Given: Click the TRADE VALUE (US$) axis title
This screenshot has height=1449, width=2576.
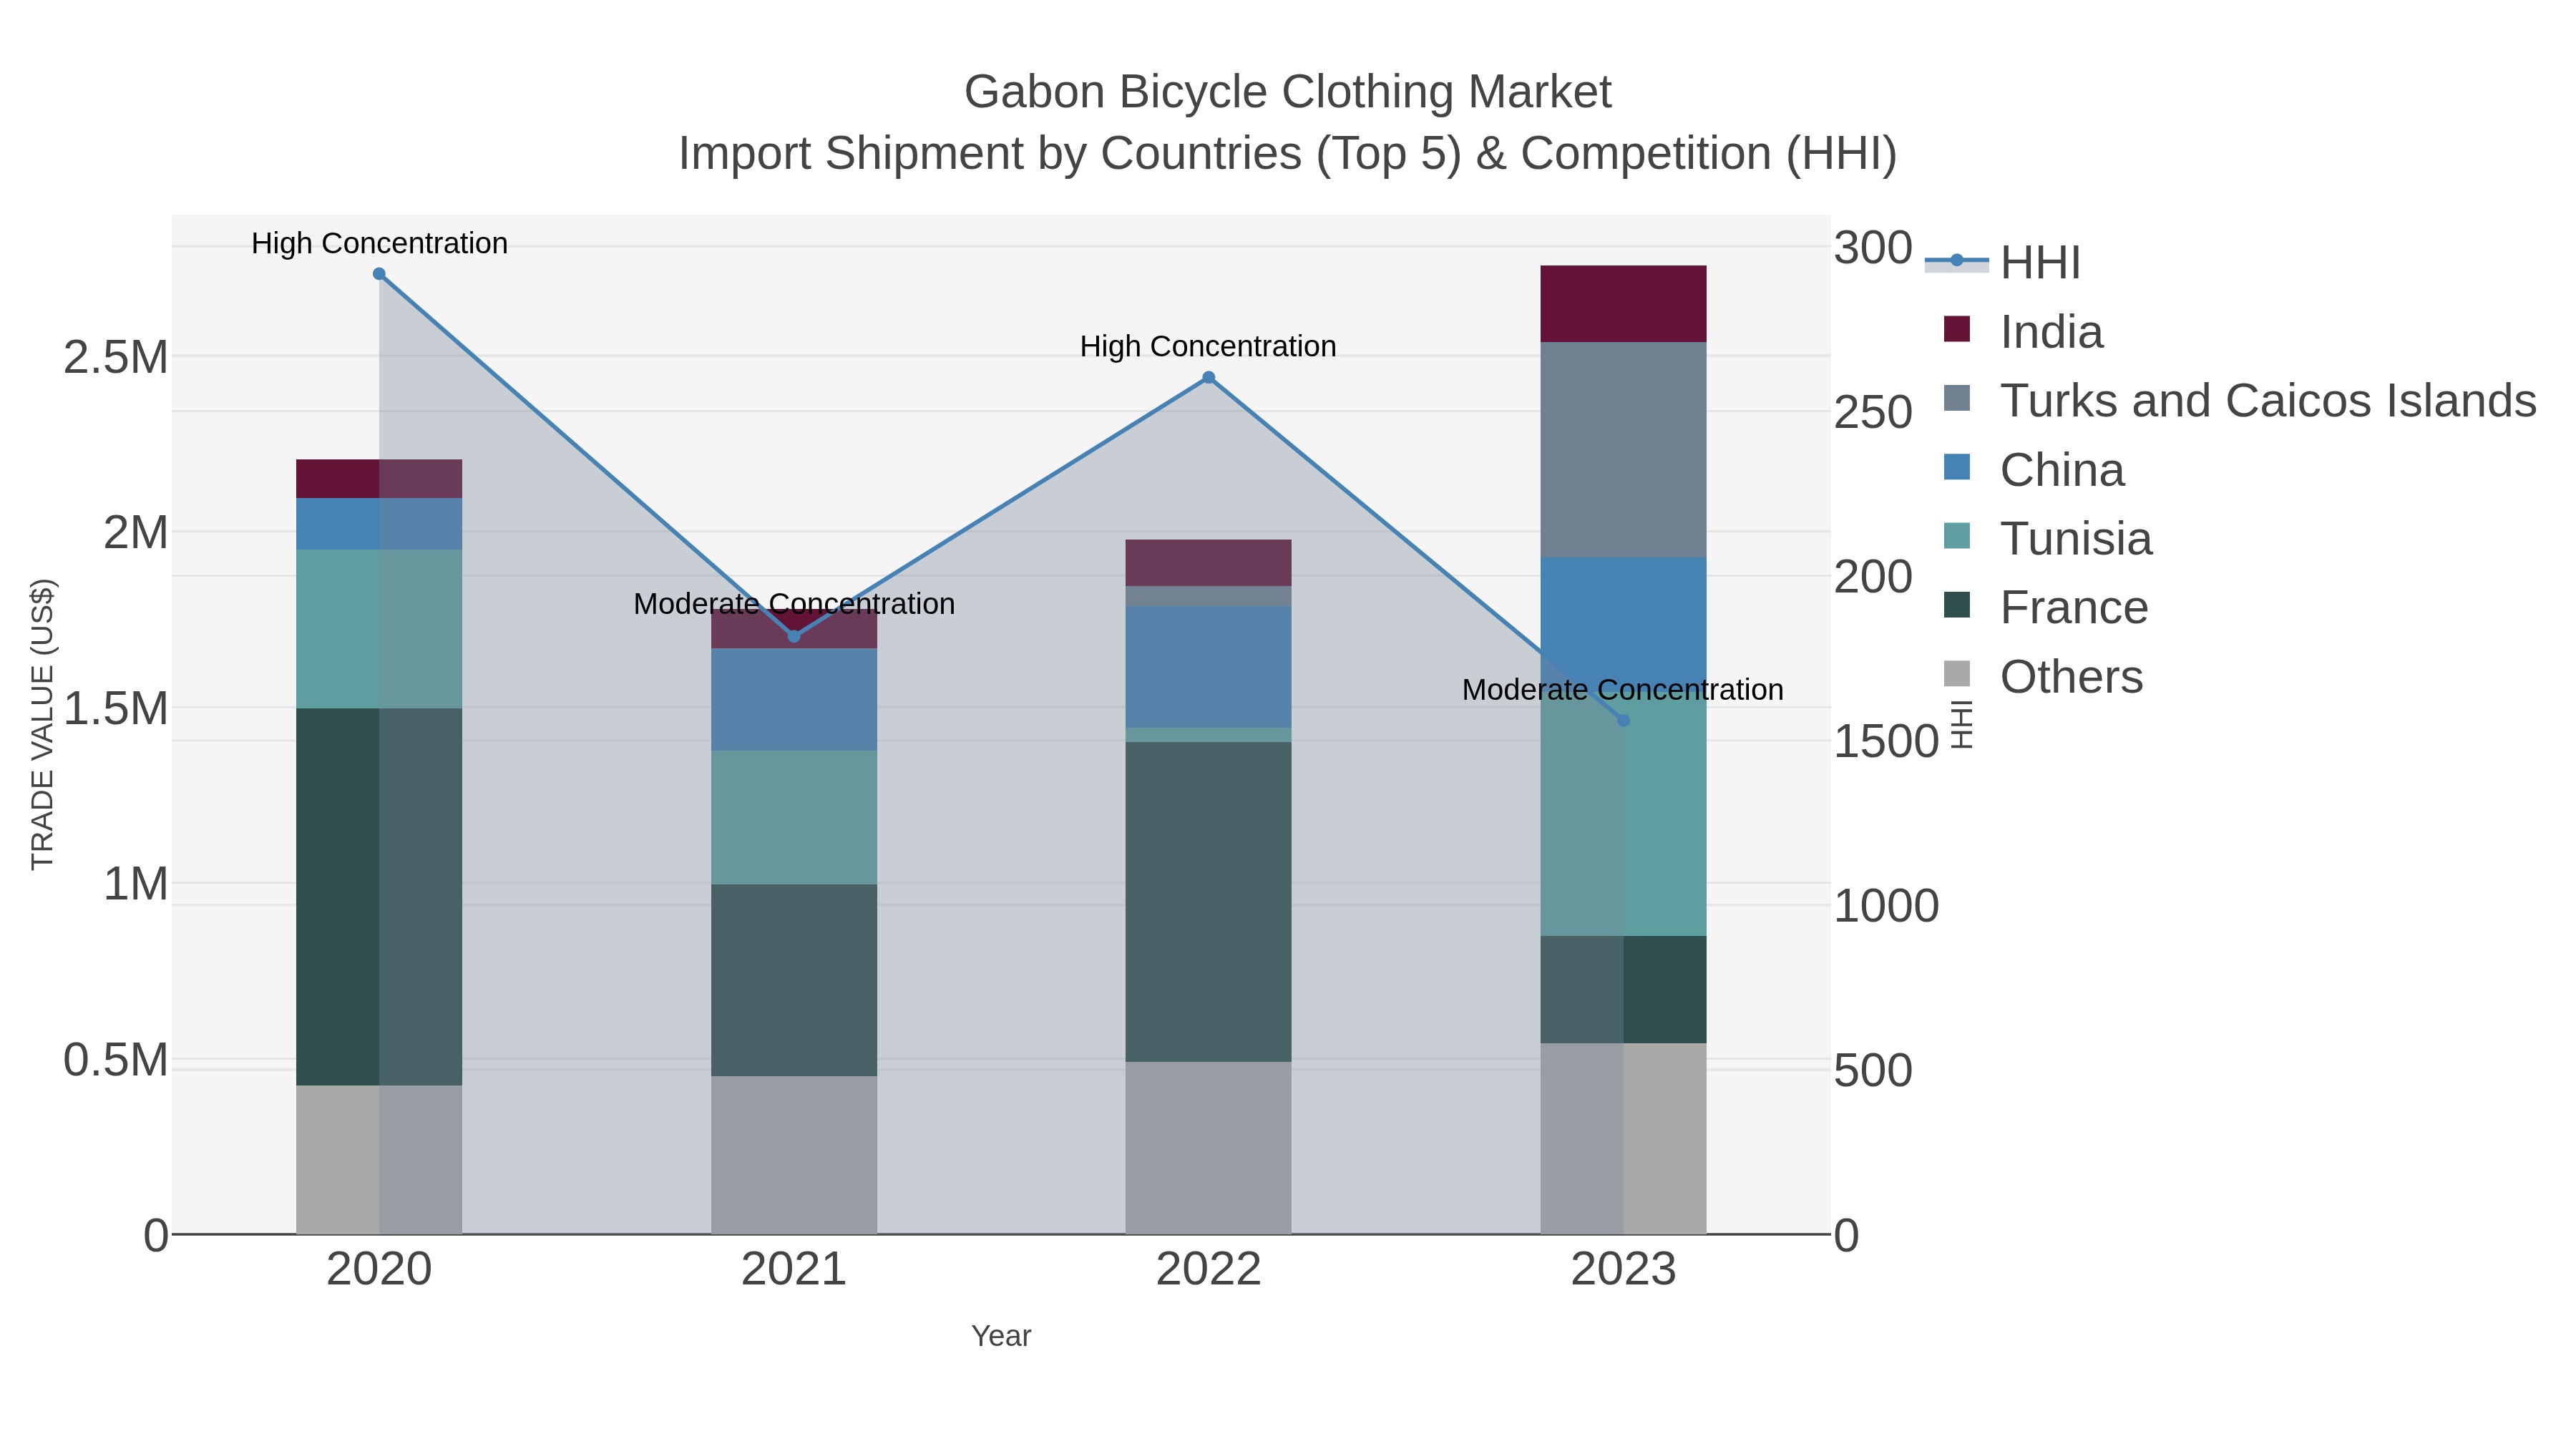Looking at the screenshot, I should click(x=42, y=724).
